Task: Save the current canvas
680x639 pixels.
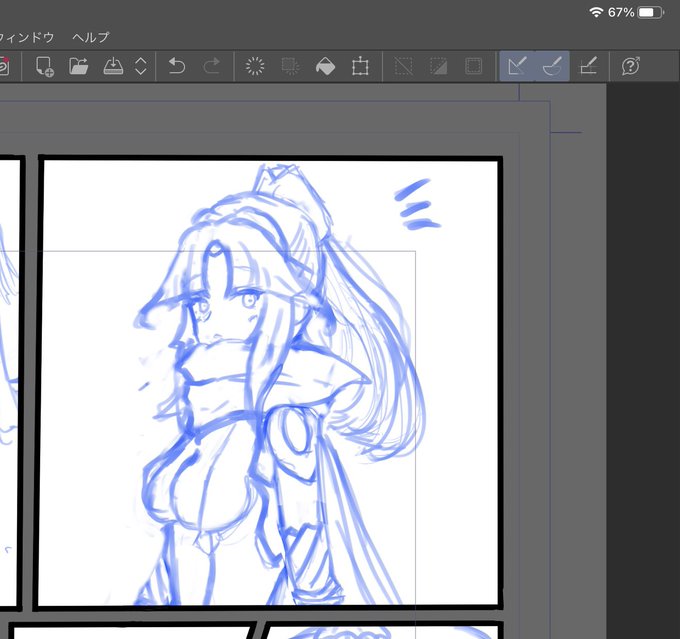Action: pos(113,66)
